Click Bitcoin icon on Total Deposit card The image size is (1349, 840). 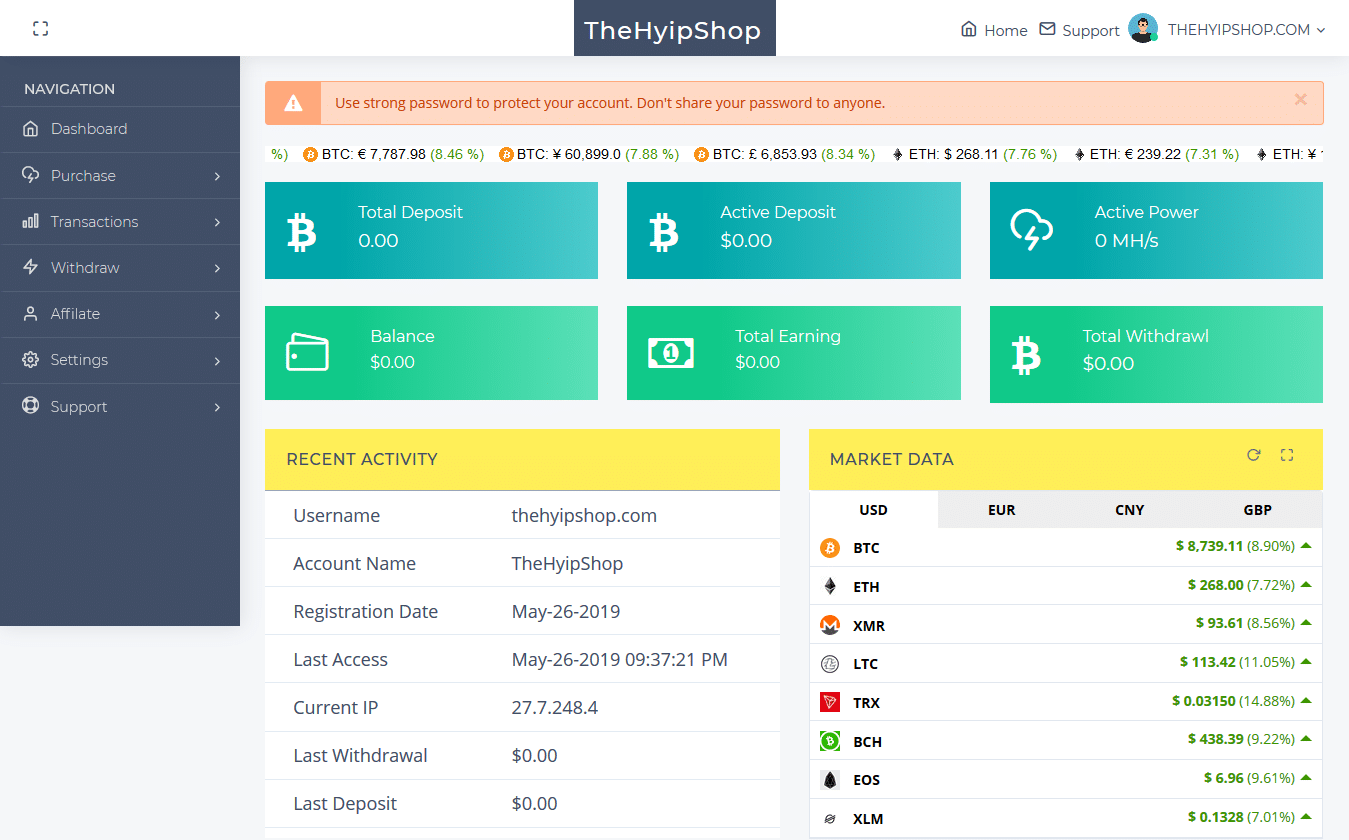click(x=302, y=231)
